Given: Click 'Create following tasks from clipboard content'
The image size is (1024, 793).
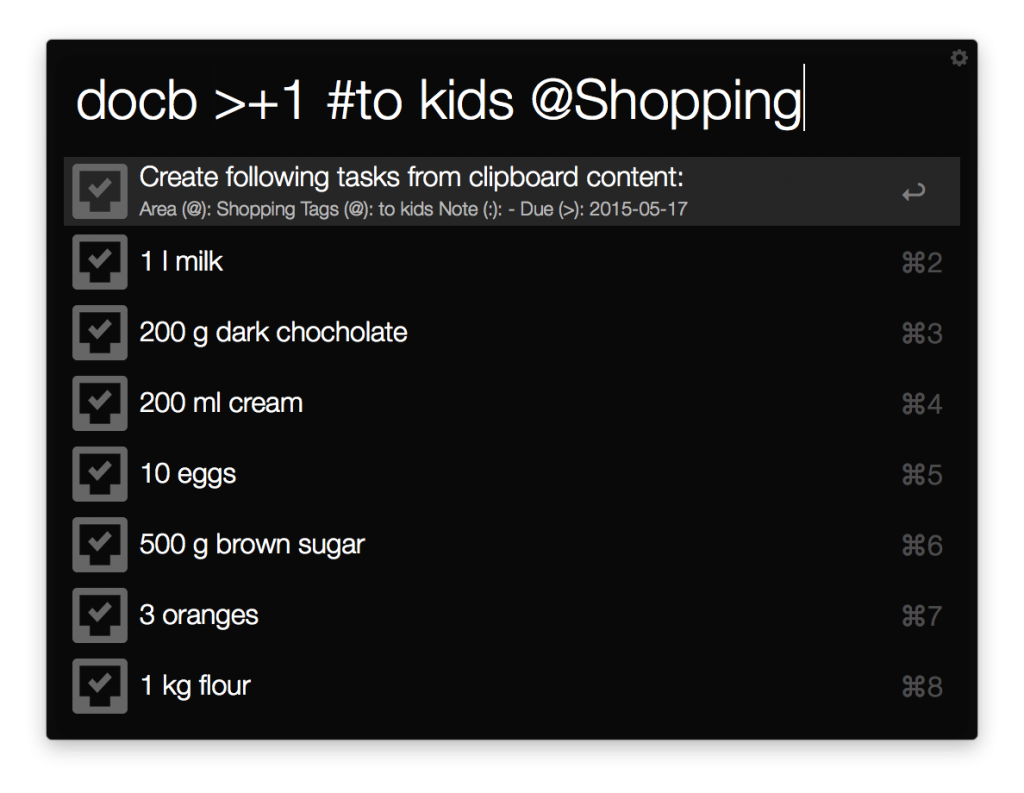Looking at the screenshot, I should 411,179.
